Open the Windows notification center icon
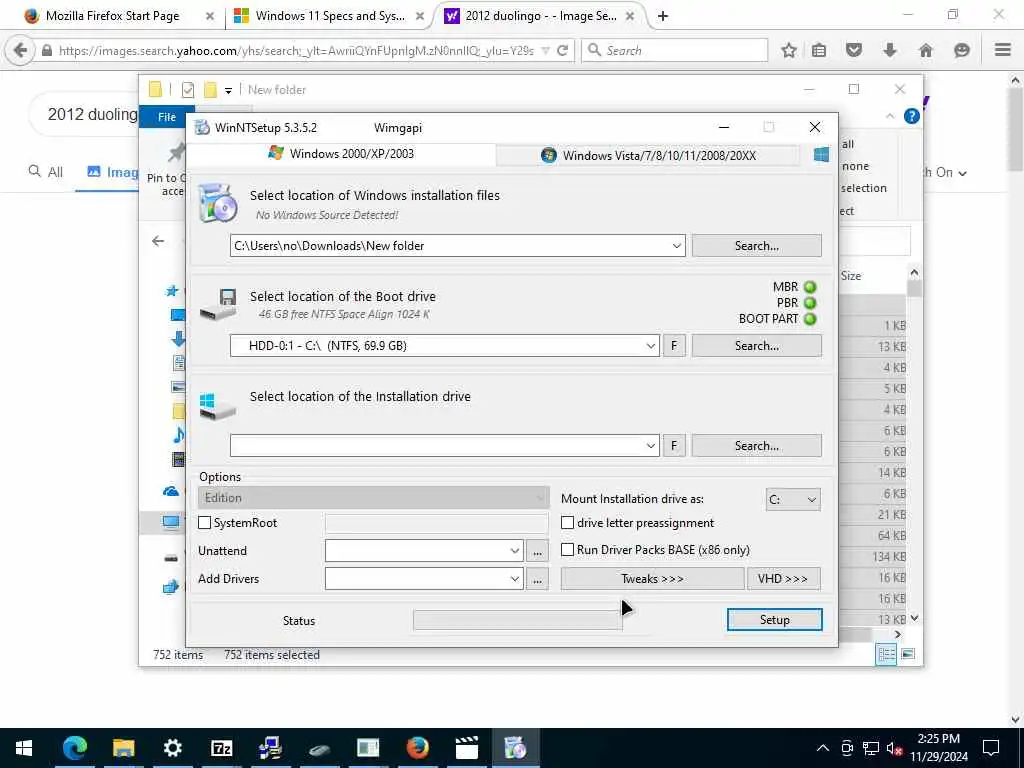Screen dimensions: 1024x768 991,748
